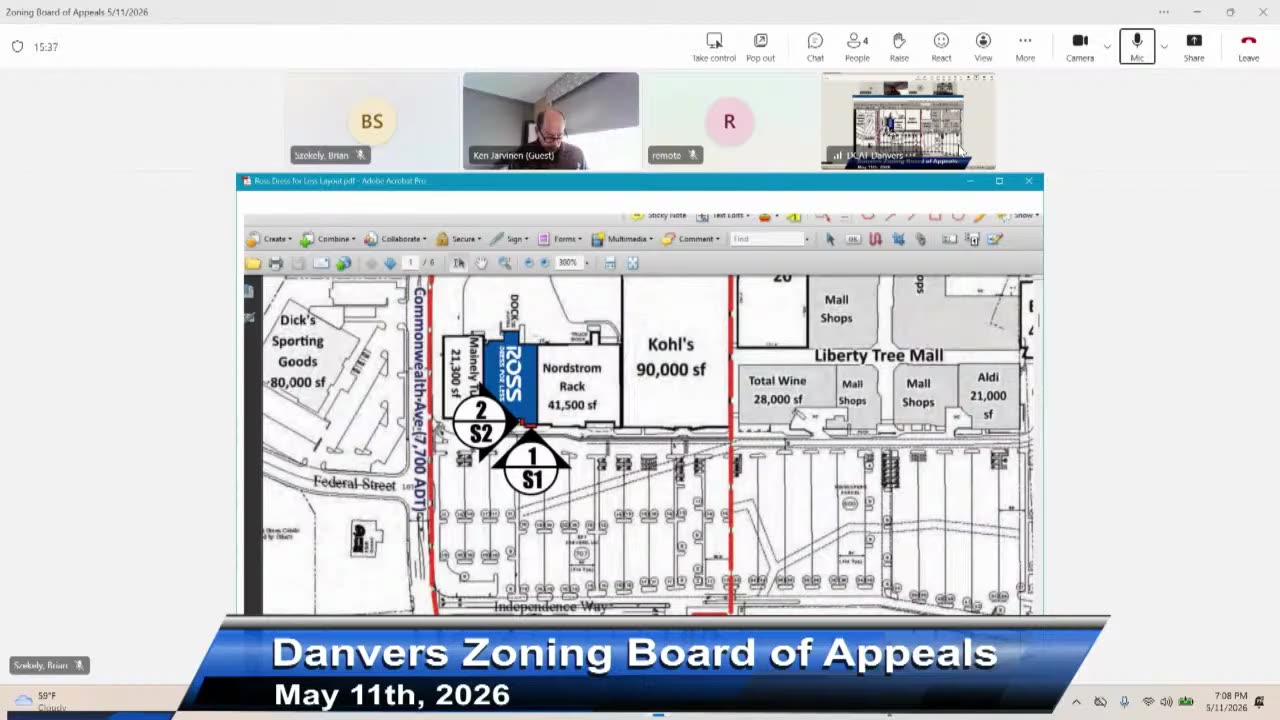Click the Email envelope icon in Acrobat
This screenshot has width=1280, height=720.
321,263
